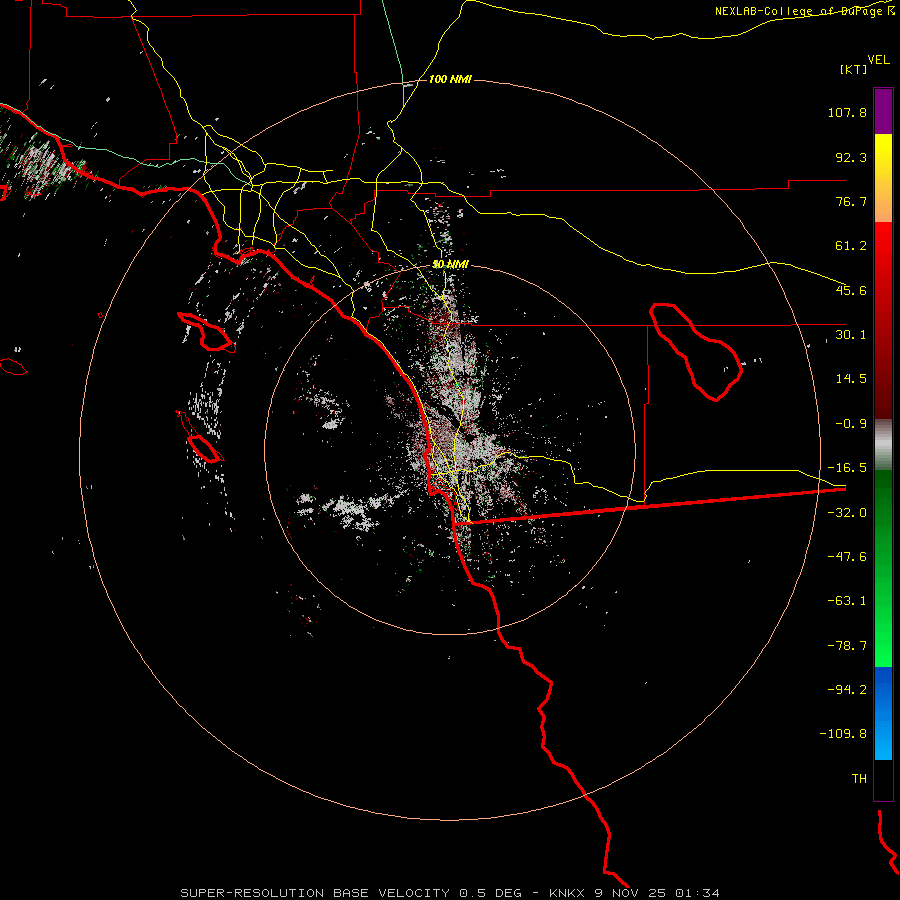Viewport: 900px width, 900px height.
Task: Click the yellow segment of velocity color bar
Action: 883,177
